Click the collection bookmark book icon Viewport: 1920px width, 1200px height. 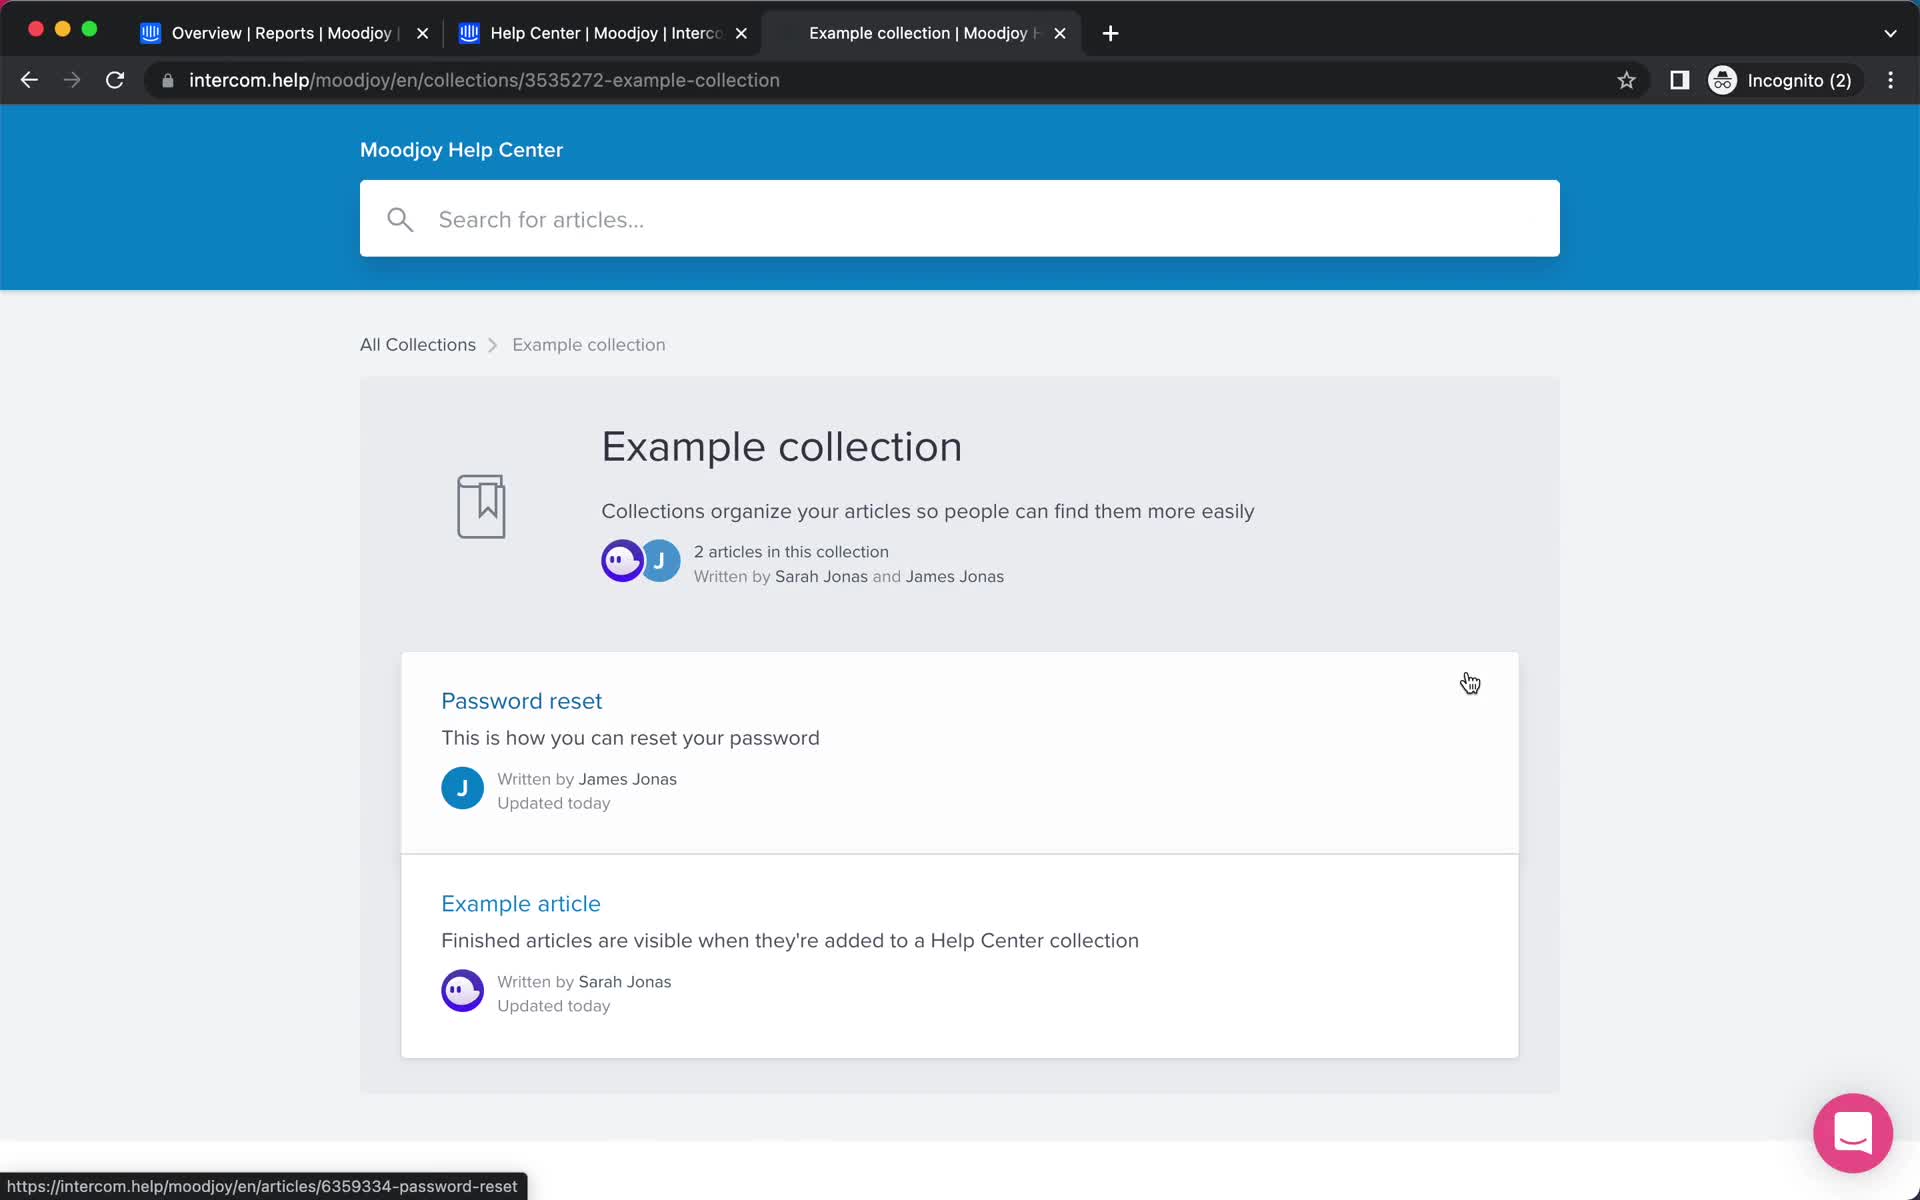point(481,506)
